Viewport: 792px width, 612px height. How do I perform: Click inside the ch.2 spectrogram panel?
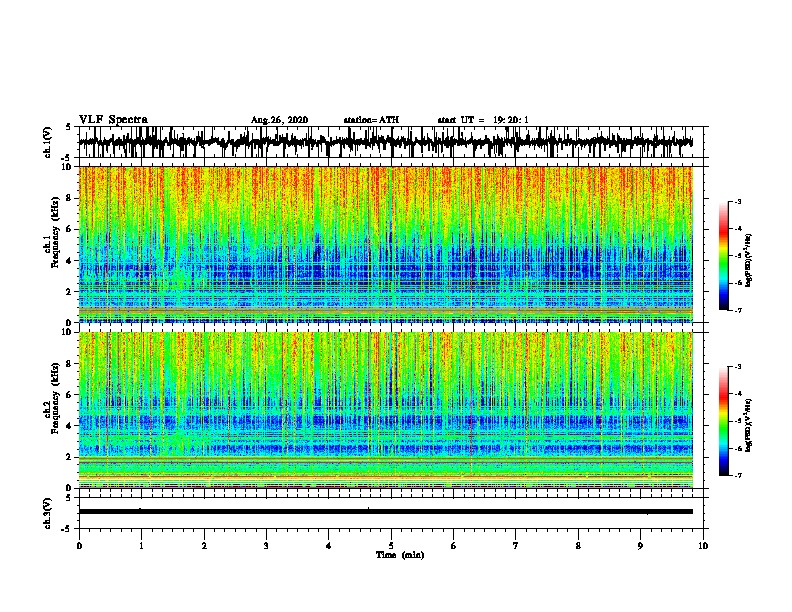pyautogui.click(x=386, y=410)
